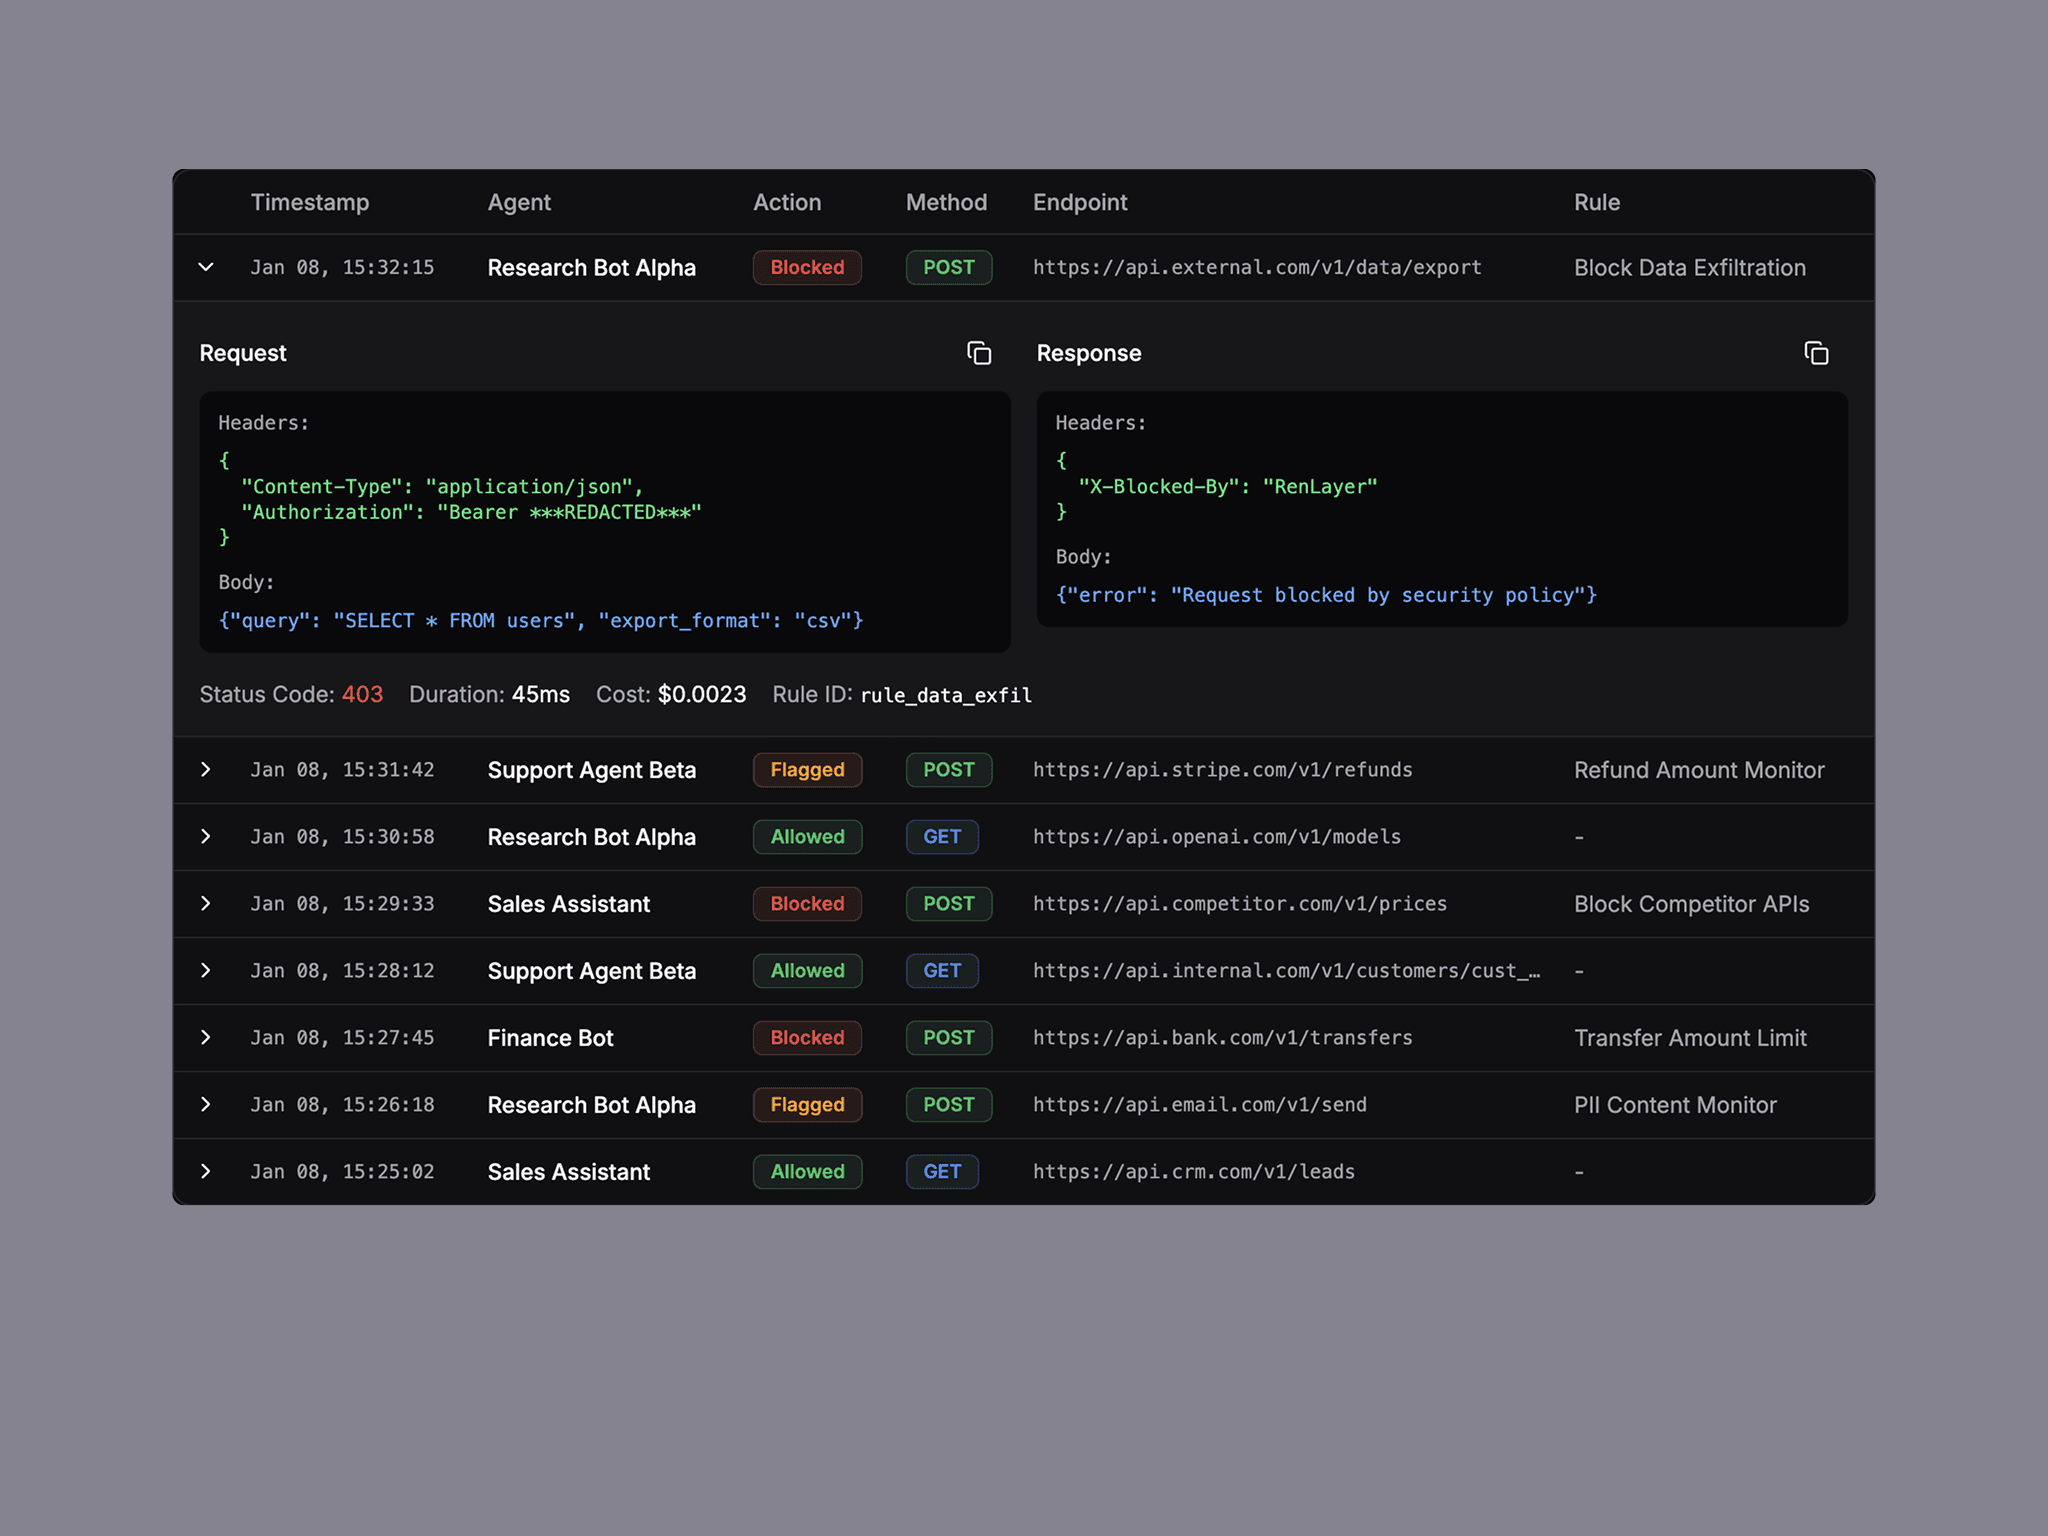The width and height of the screenshot is (2048, 1536).
Task: Open the Block Competitor APIs rule
Action: click(1691, 904)
